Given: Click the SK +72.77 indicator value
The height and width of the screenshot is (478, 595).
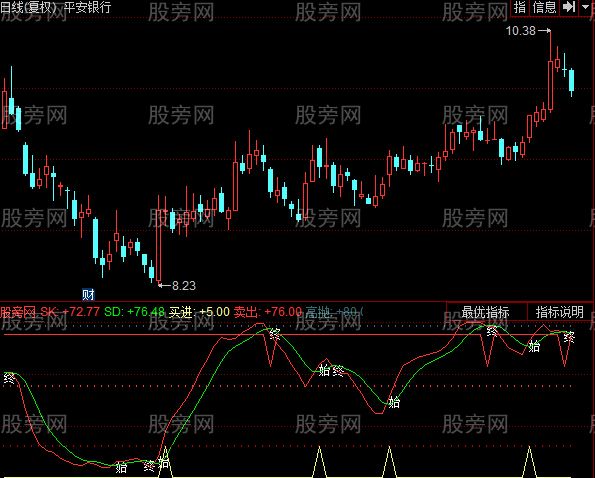Looking at the screenshot, I should tap(70, 312).
